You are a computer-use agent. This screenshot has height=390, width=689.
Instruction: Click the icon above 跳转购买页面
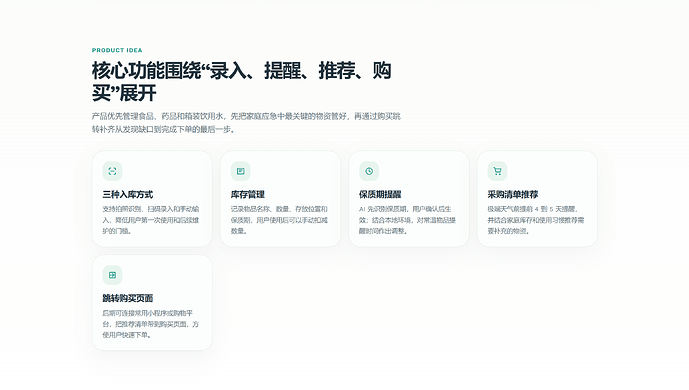tap(112, 275)
